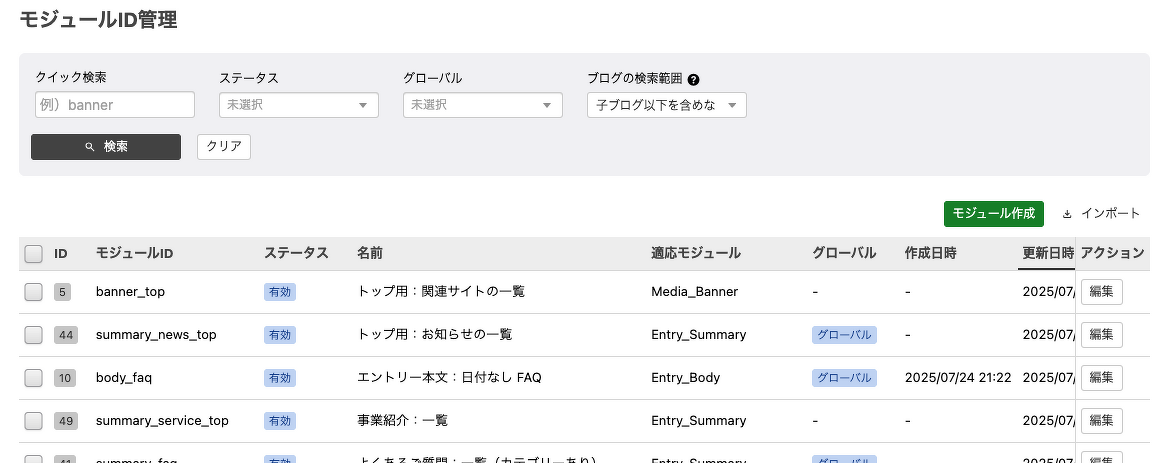The width and height of the screenshot is (1166, 463).
Task: Click the 有効 status badge for banner_top
Action: click(280, 292)
